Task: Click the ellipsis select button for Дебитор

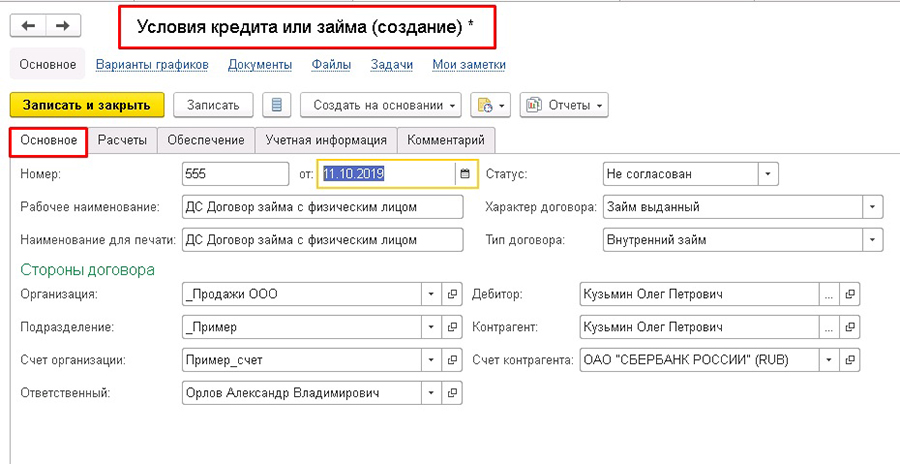Action: [x=829, y=295]
